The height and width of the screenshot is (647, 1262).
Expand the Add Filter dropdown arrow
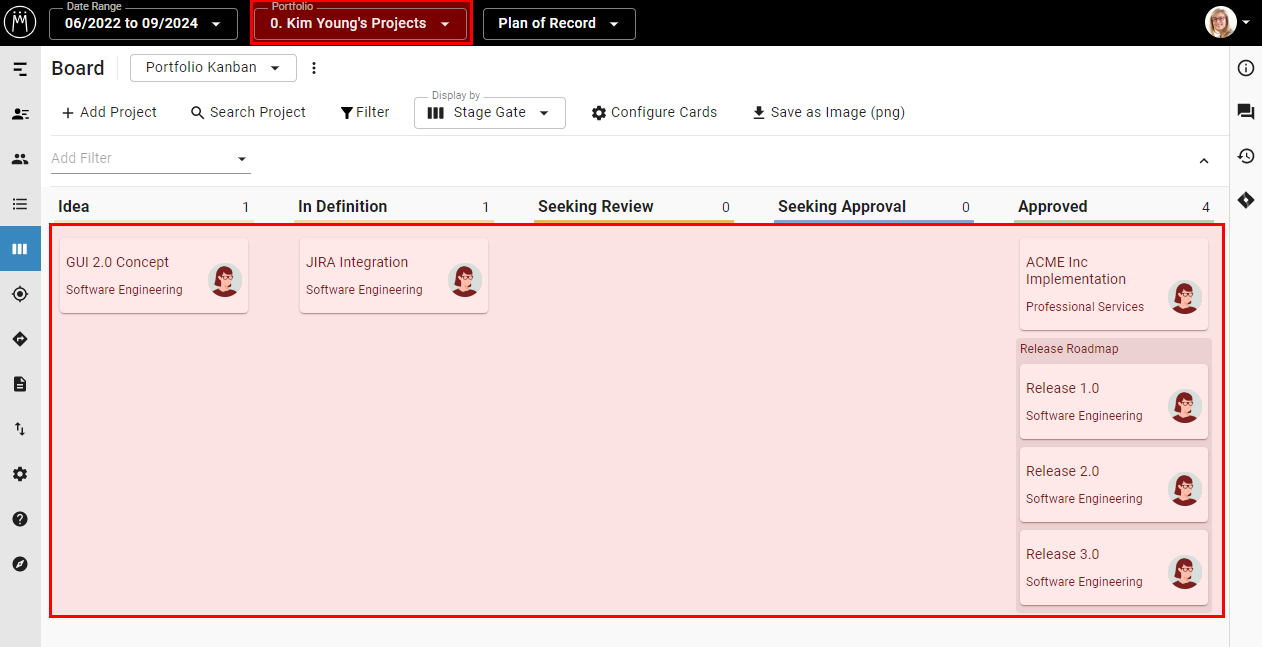click(241, 159)
